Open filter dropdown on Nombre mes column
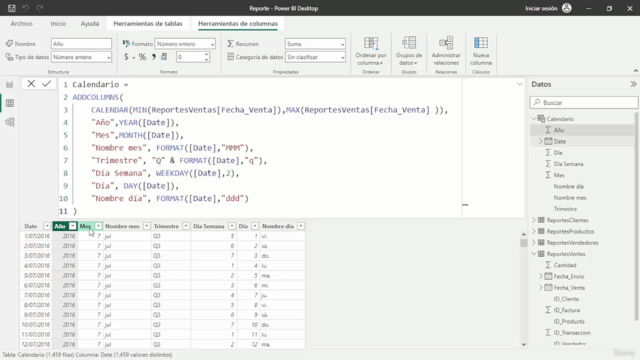The width and height of the screenshot is (640, 360). coord(146,226)
